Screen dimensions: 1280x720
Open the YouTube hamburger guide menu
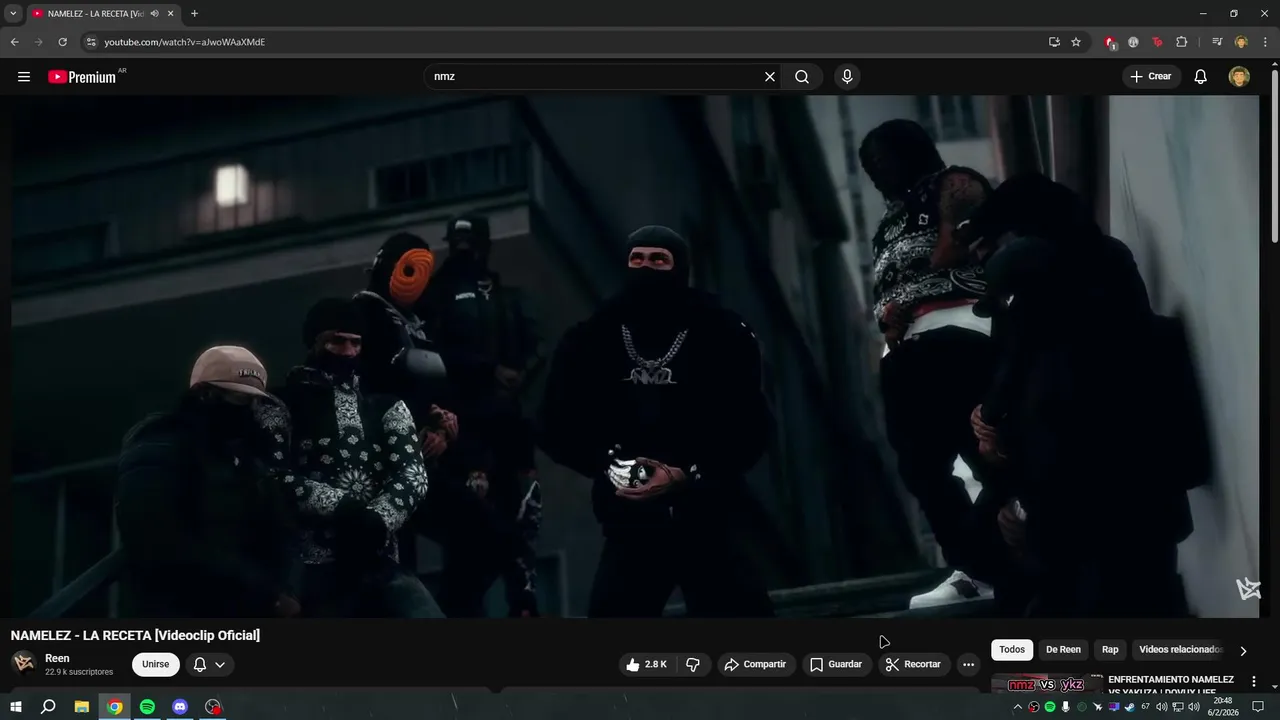coord(23,77)
